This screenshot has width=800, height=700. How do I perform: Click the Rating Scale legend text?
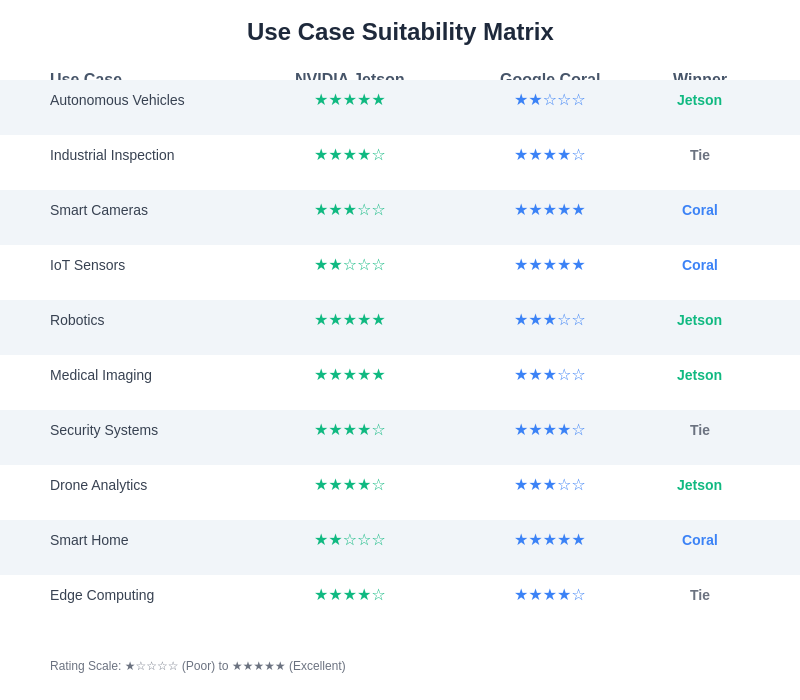(198, 666)
